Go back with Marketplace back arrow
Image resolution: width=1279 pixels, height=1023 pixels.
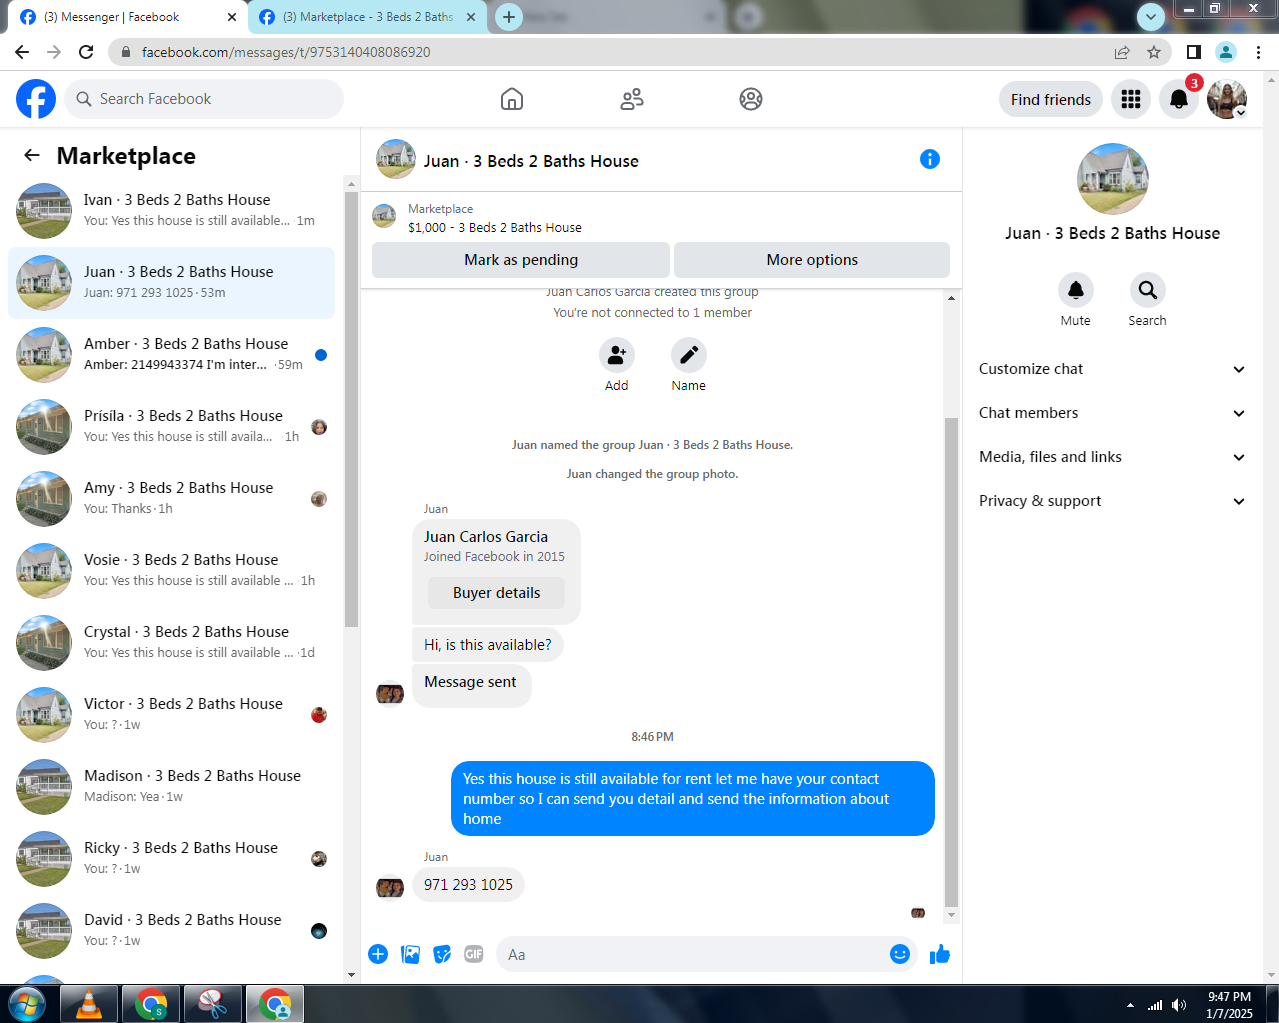[32, 155]
